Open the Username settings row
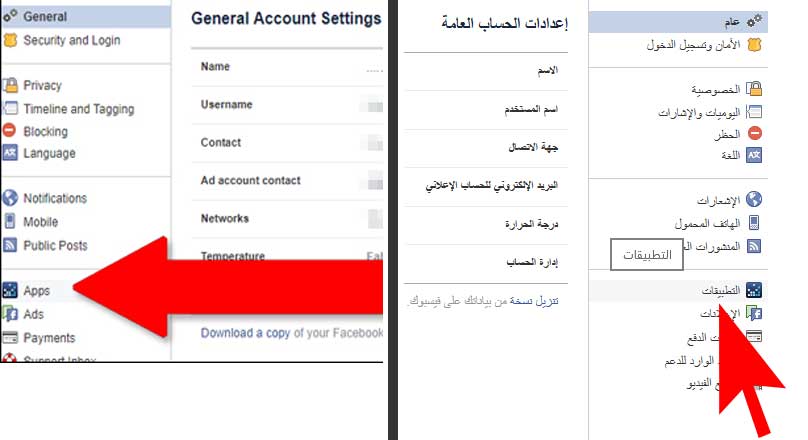The width and height of the screenshot is (808, 440). tap(287, 105)
